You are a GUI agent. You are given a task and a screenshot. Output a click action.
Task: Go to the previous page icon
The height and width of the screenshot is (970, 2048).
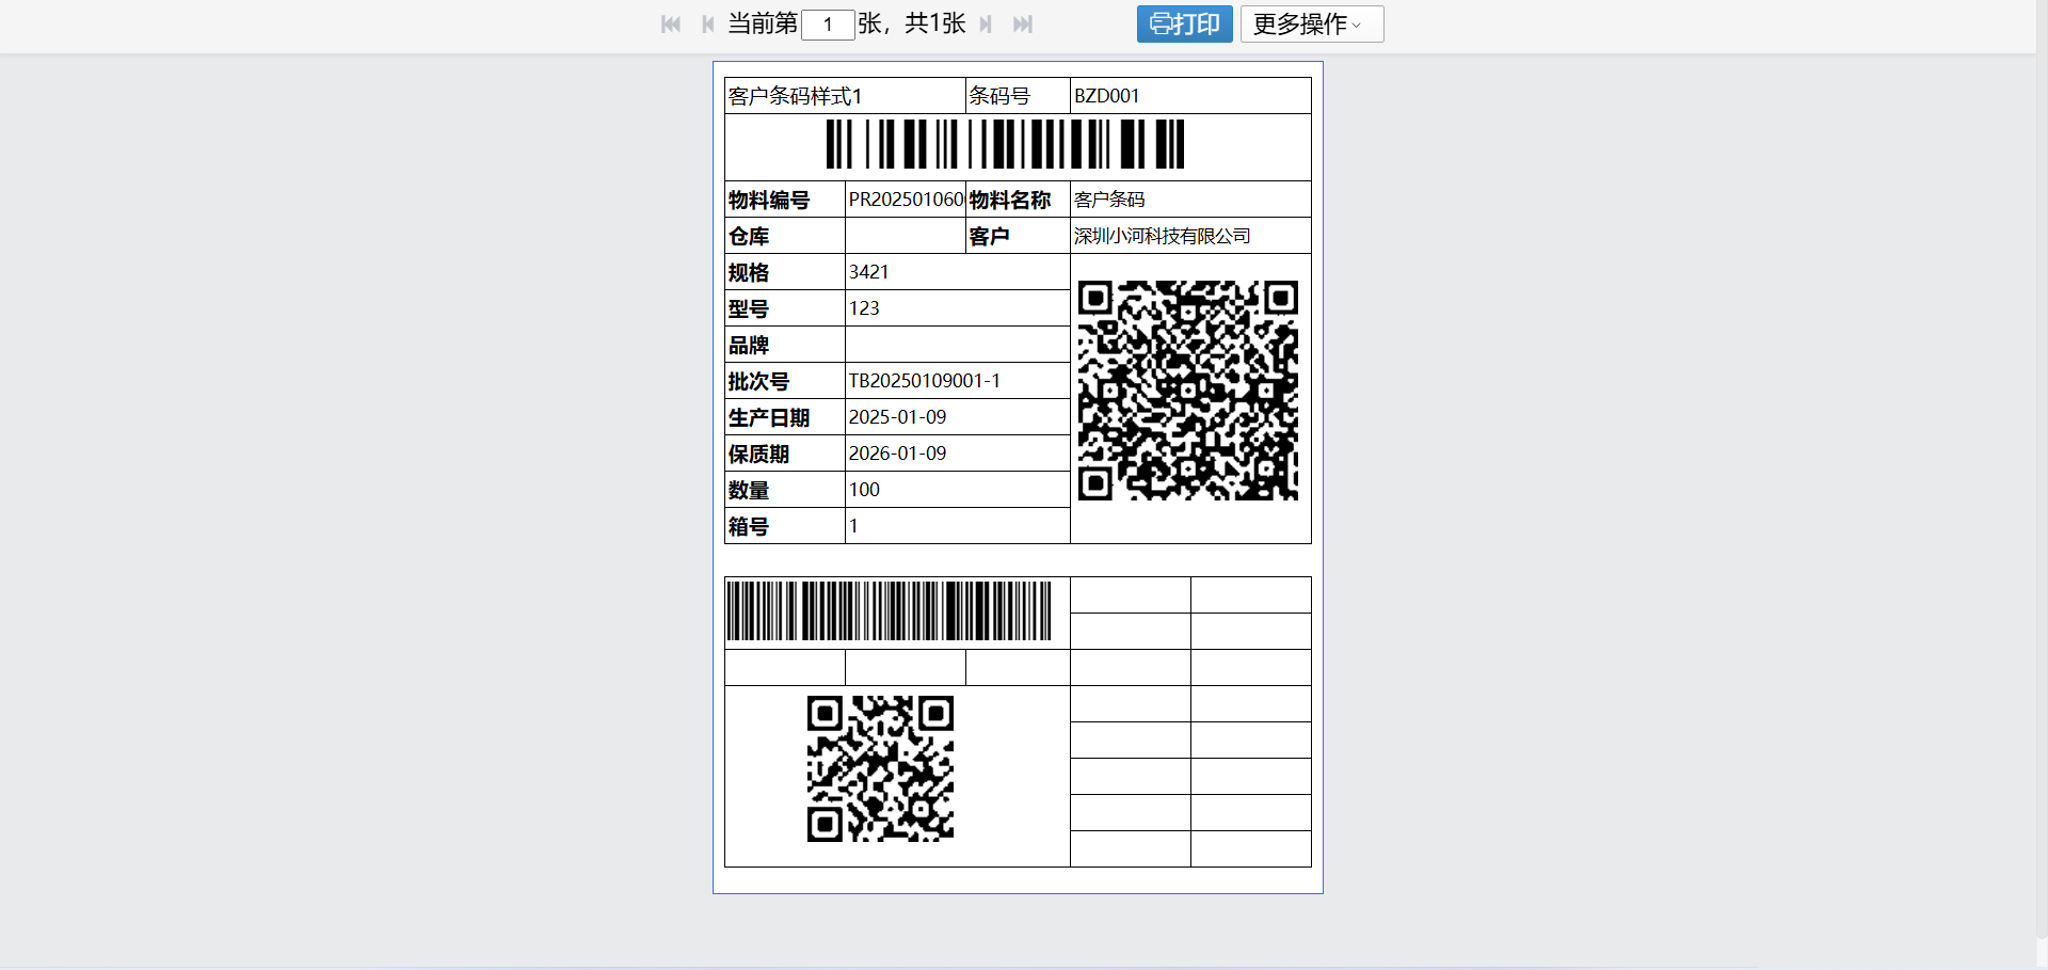coord(708,24)
